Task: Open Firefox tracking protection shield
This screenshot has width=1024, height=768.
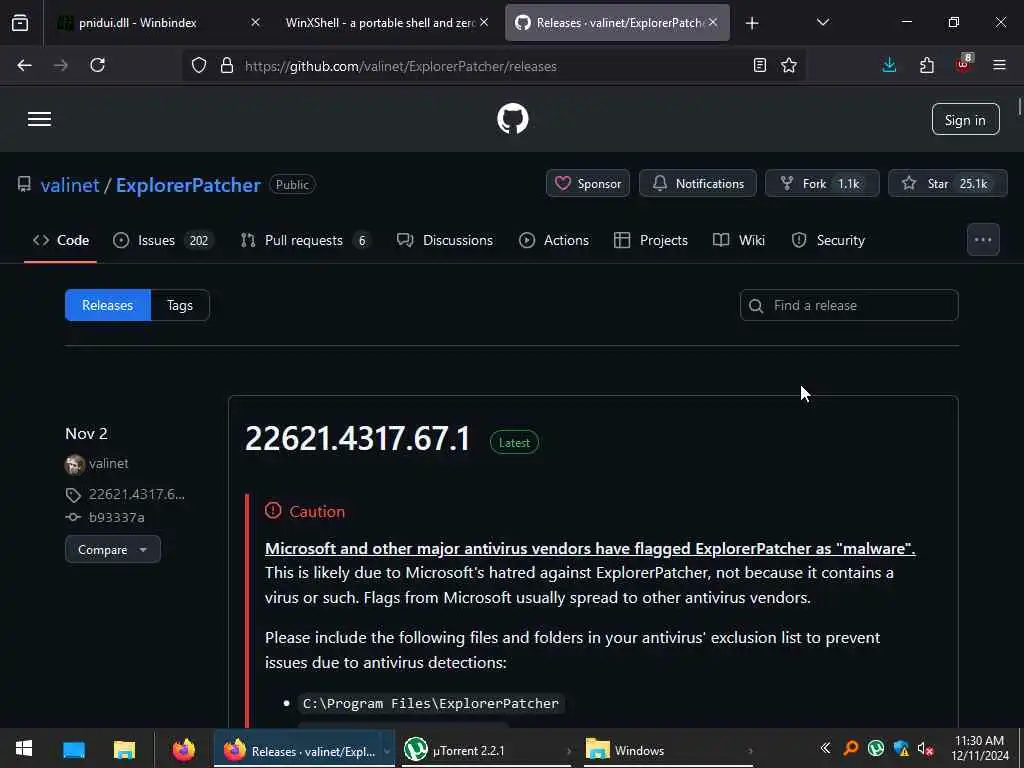Action: 199,65
